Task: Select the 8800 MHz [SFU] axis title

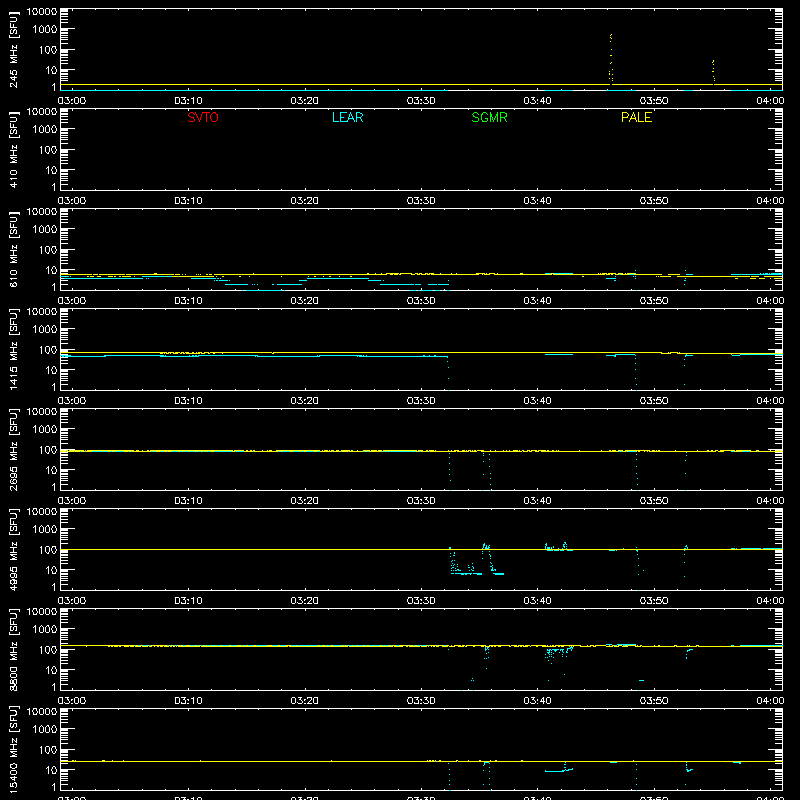Action: click(x=13, y=650)
